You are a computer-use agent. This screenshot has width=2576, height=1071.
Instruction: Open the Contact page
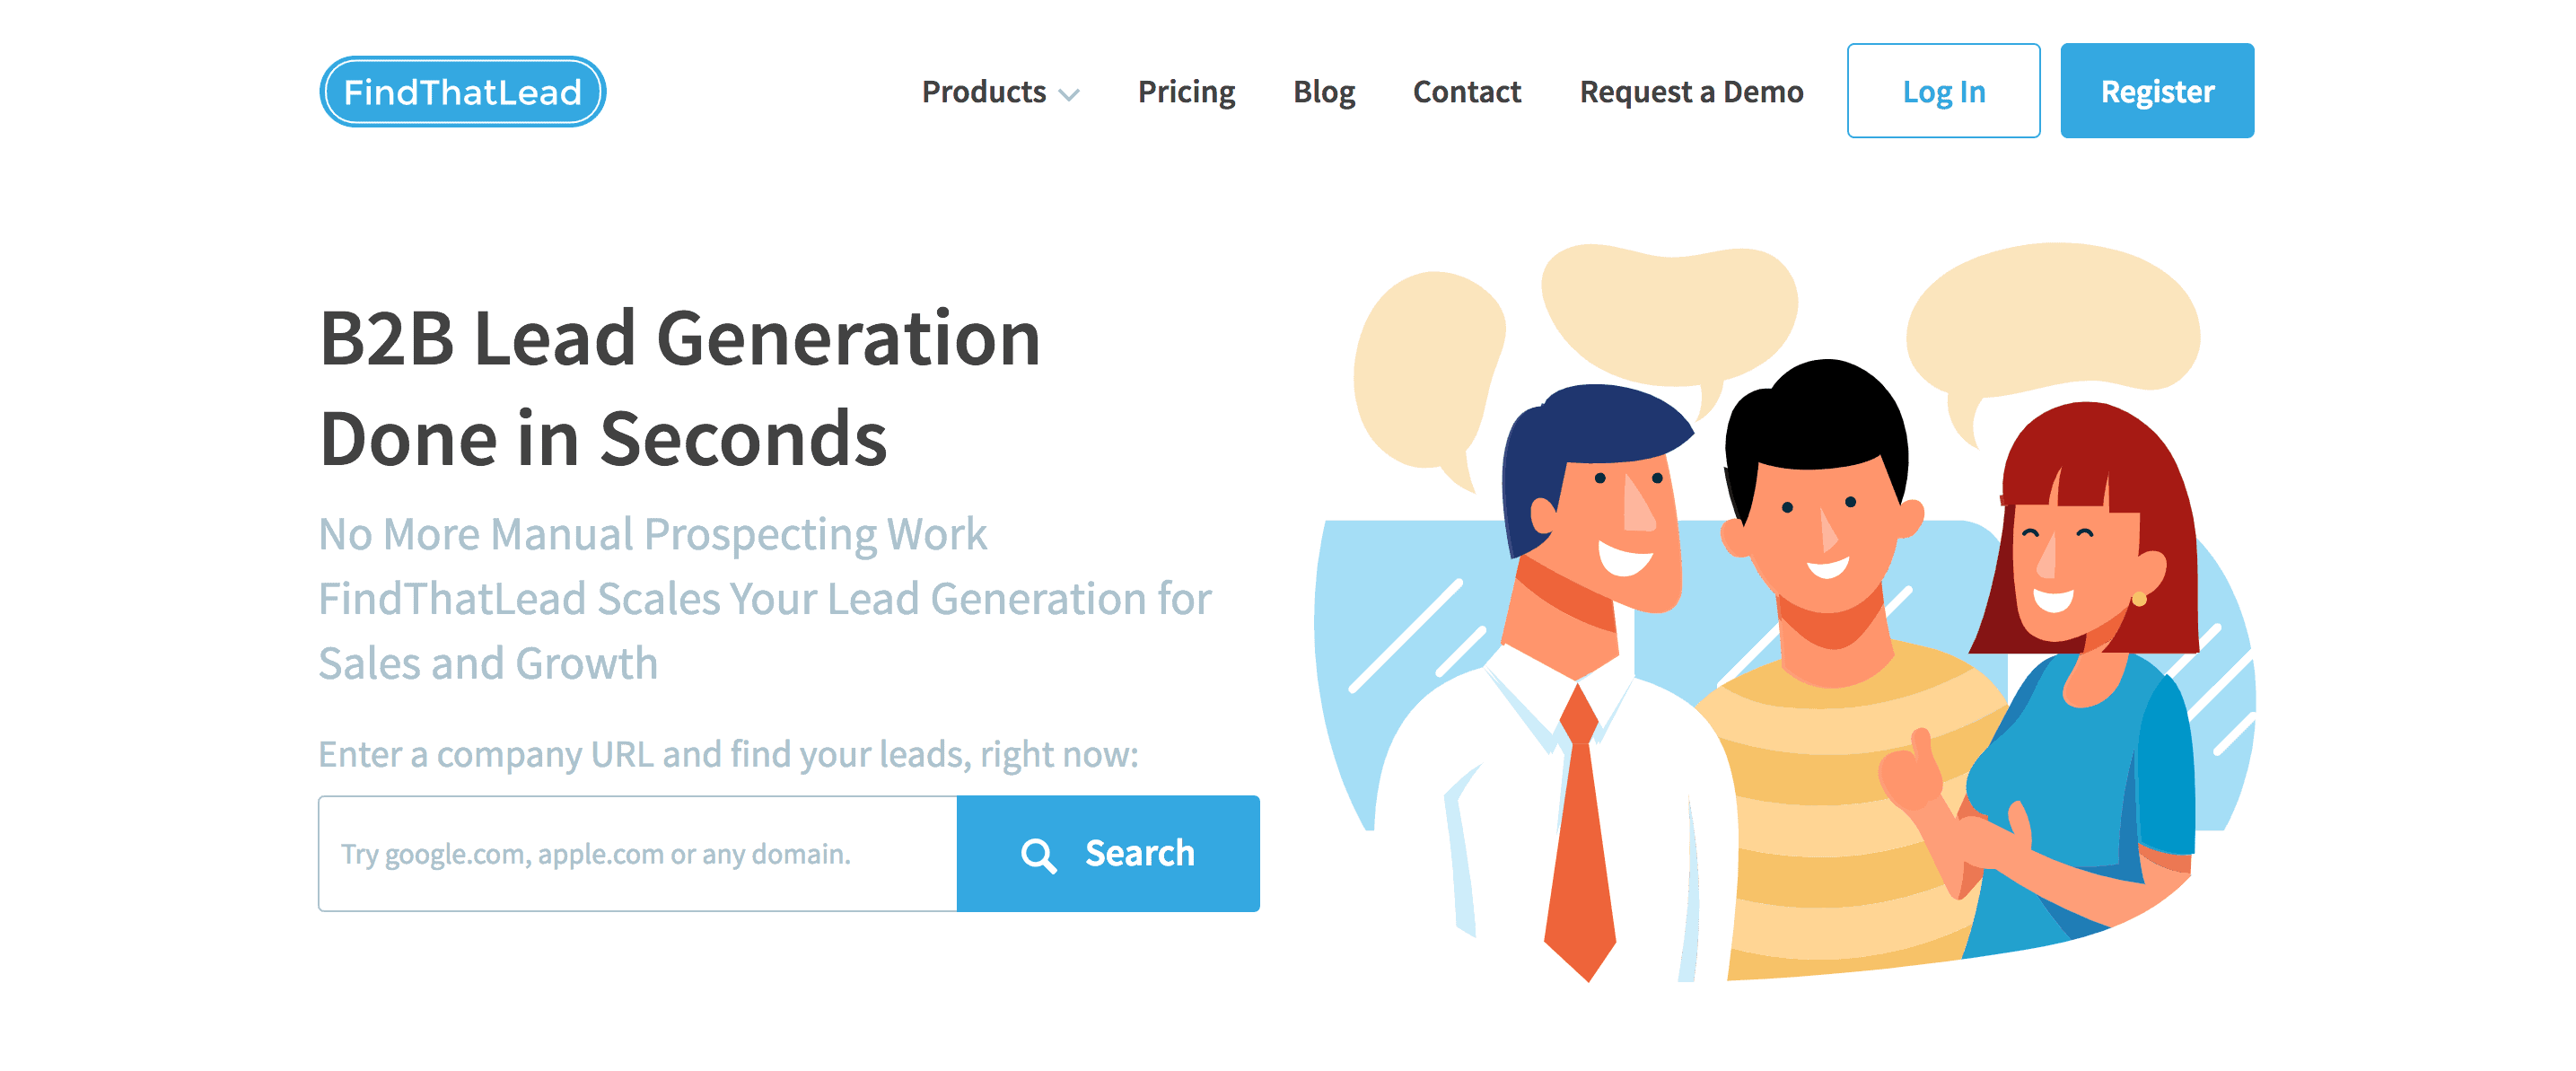(1466, 91)
